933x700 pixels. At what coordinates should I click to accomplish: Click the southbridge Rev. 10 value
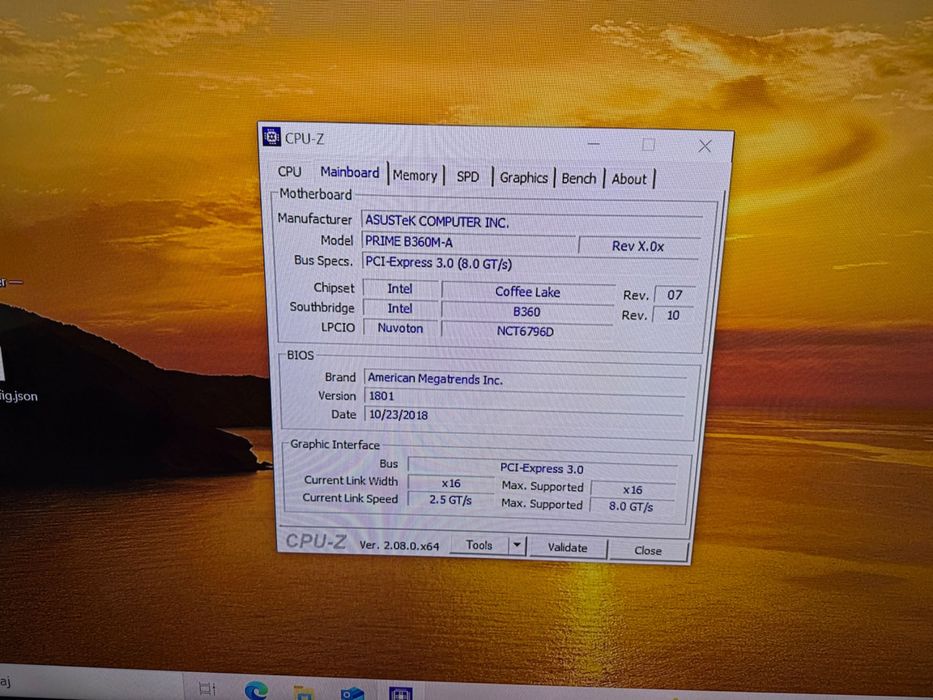673,315
